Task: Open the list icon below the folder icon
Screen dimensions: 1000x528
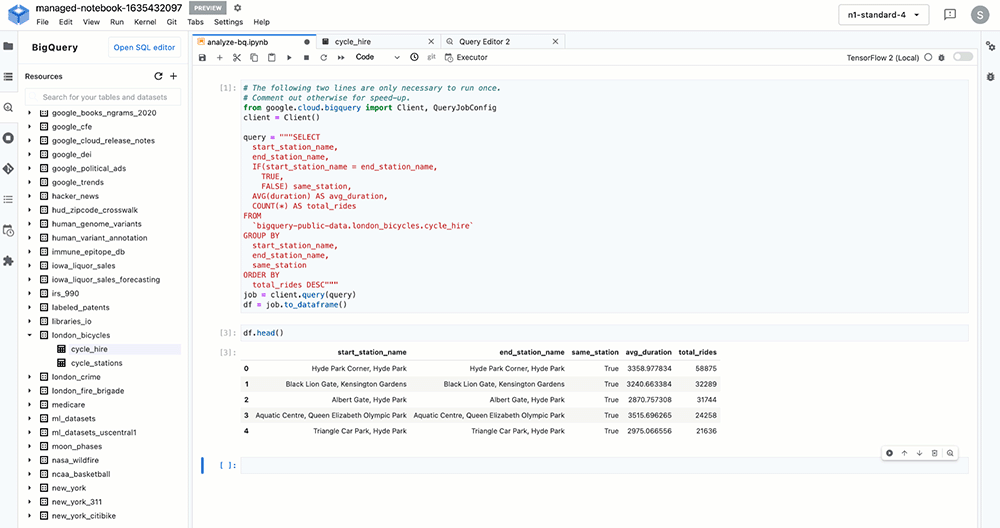Action: (x=8, y=77)
